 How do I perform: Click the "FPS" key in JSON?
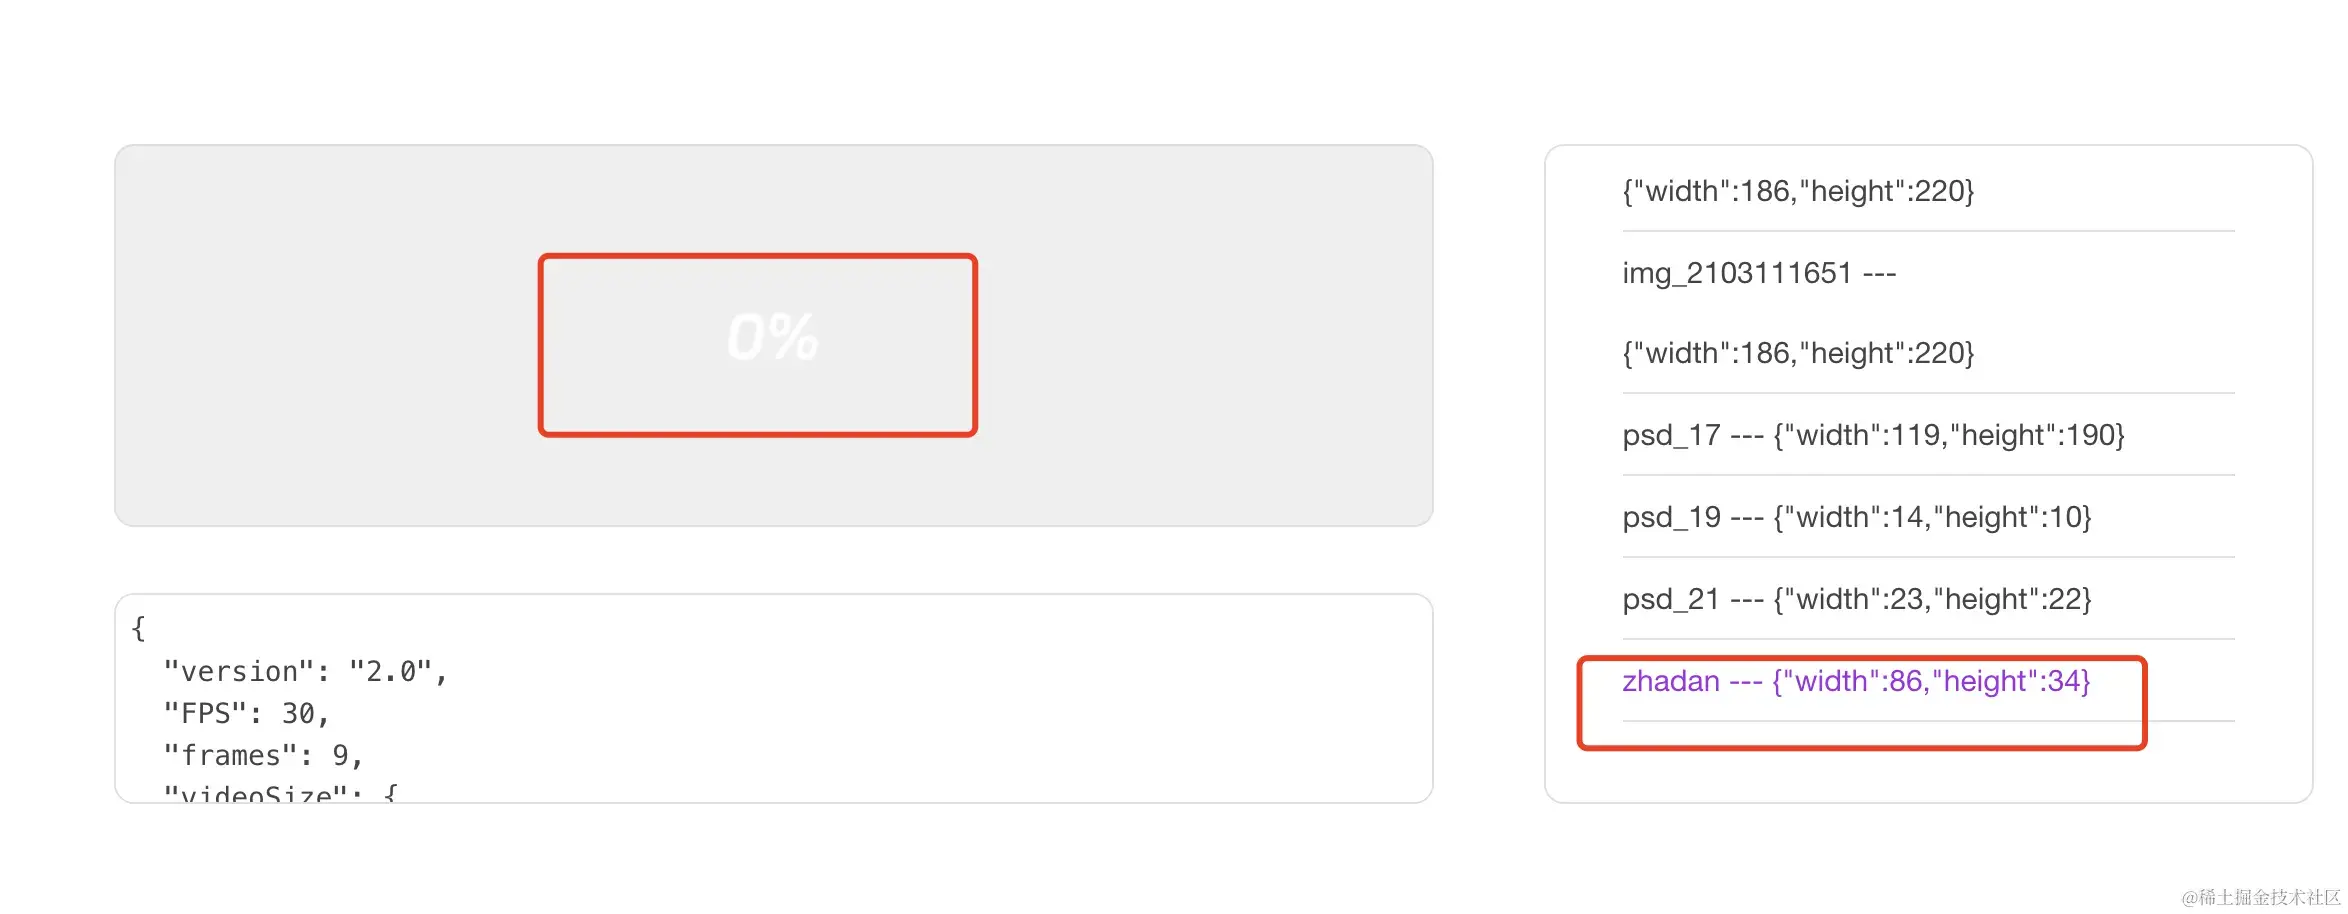[205, 714]
